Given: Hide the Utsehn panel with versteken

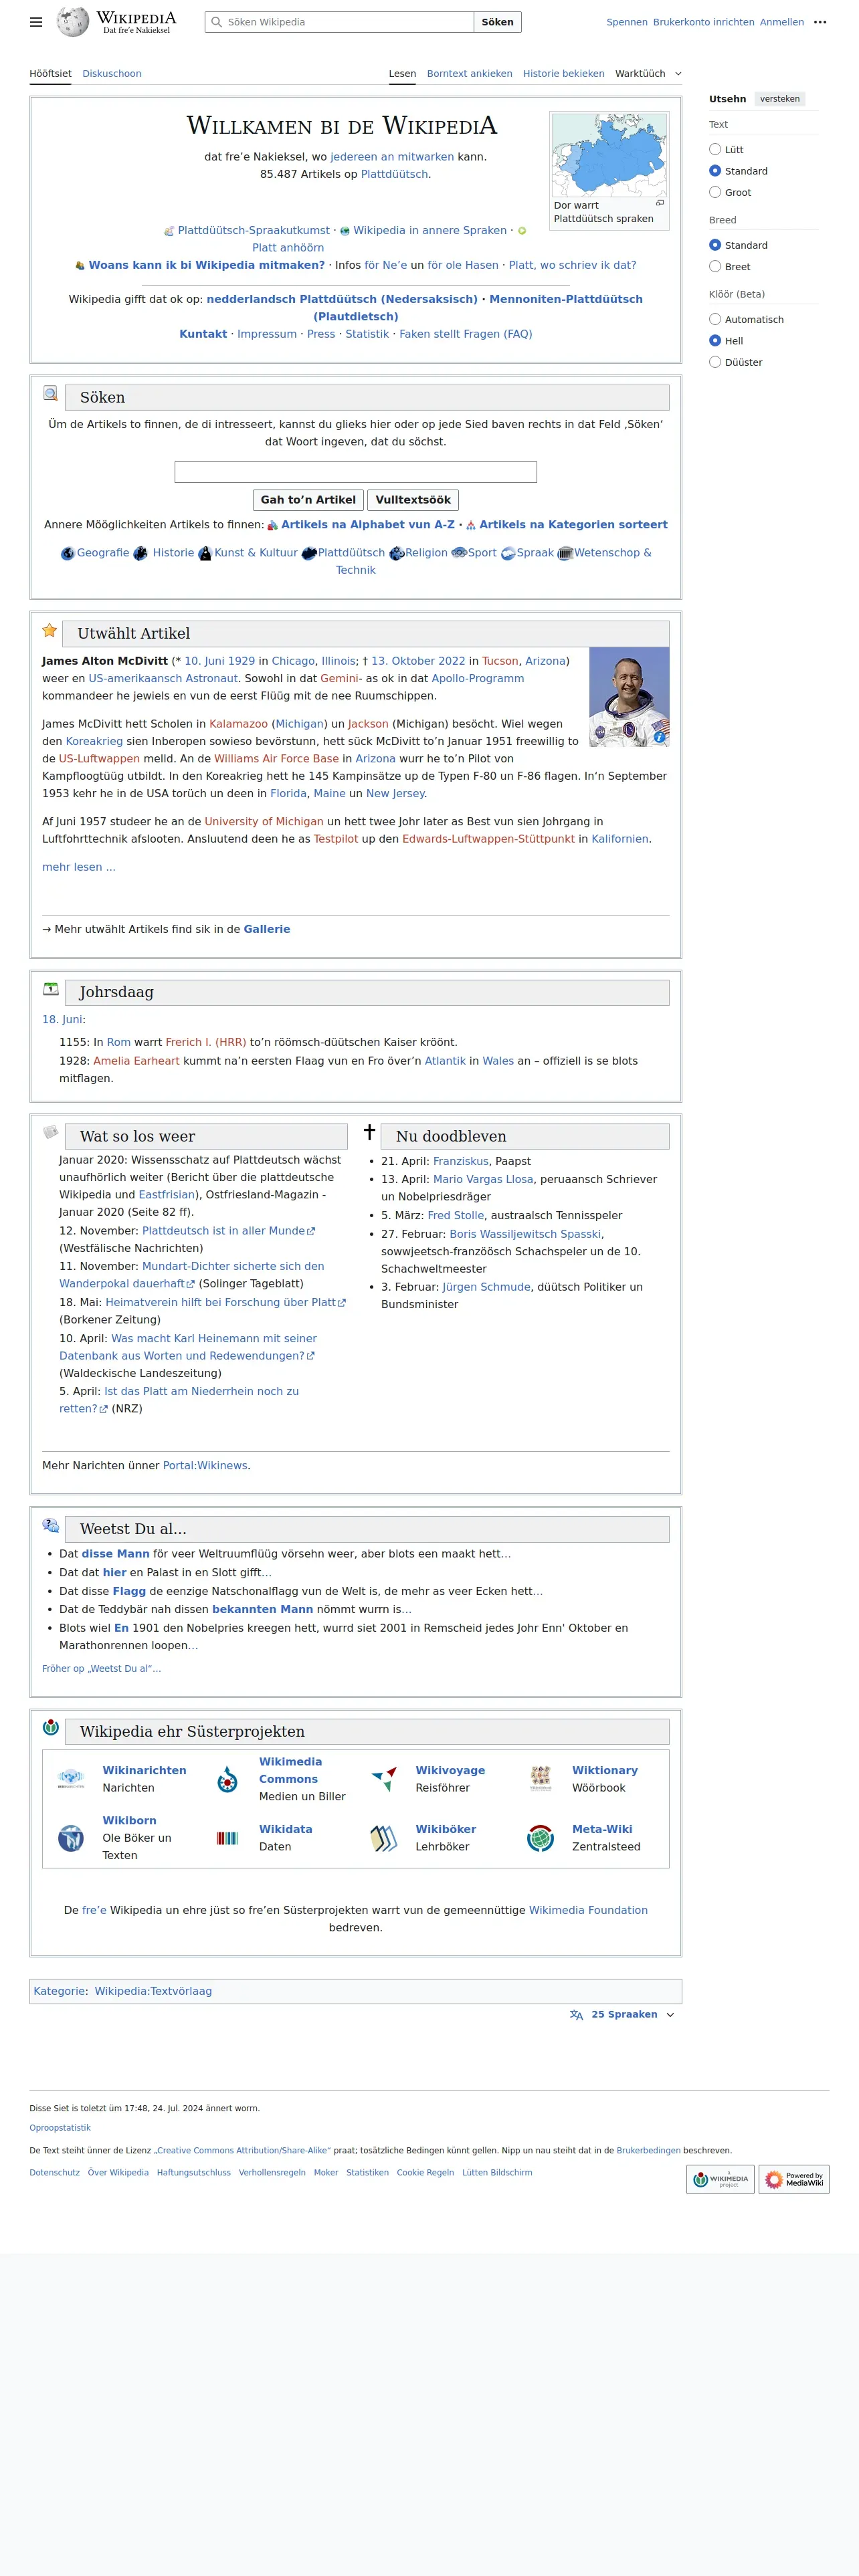Looking at the screenshot, I should (779, 99).
